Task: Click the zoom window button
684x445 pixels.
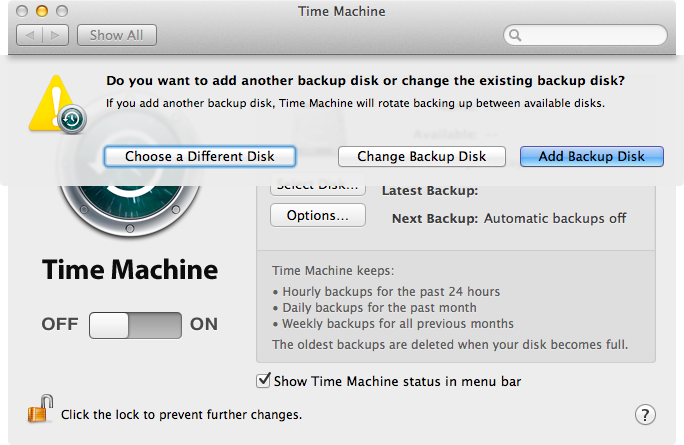Action: 62,11
